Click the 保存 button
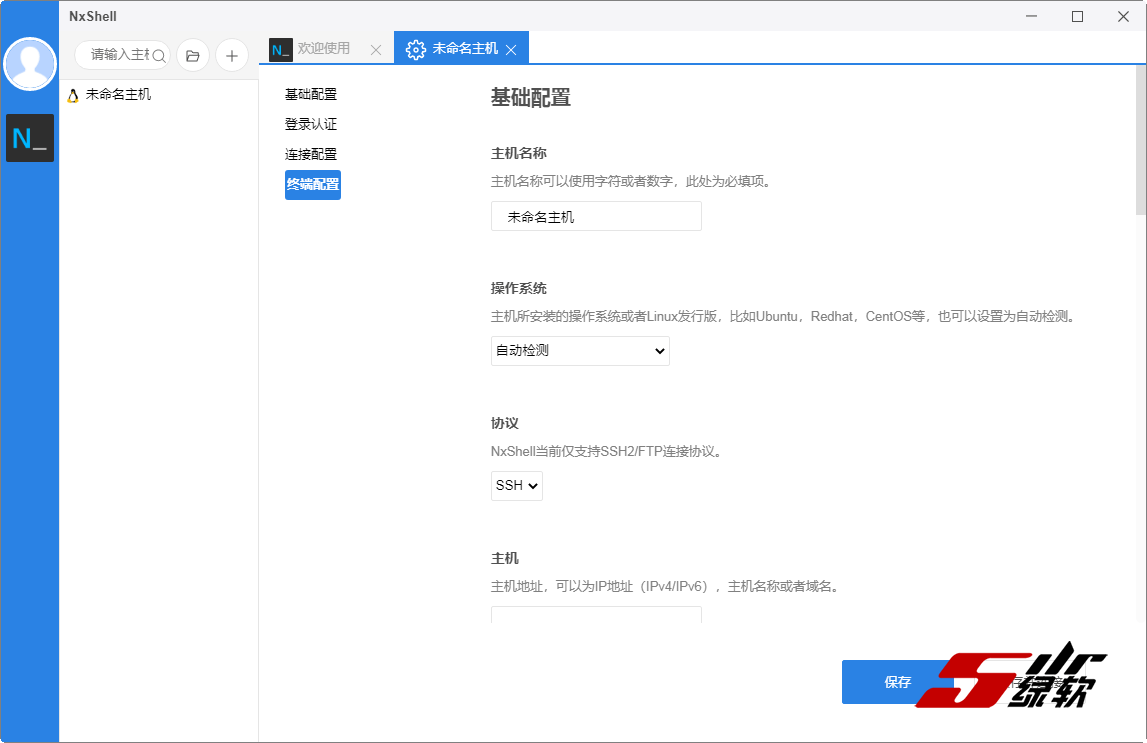 [897, 682]
